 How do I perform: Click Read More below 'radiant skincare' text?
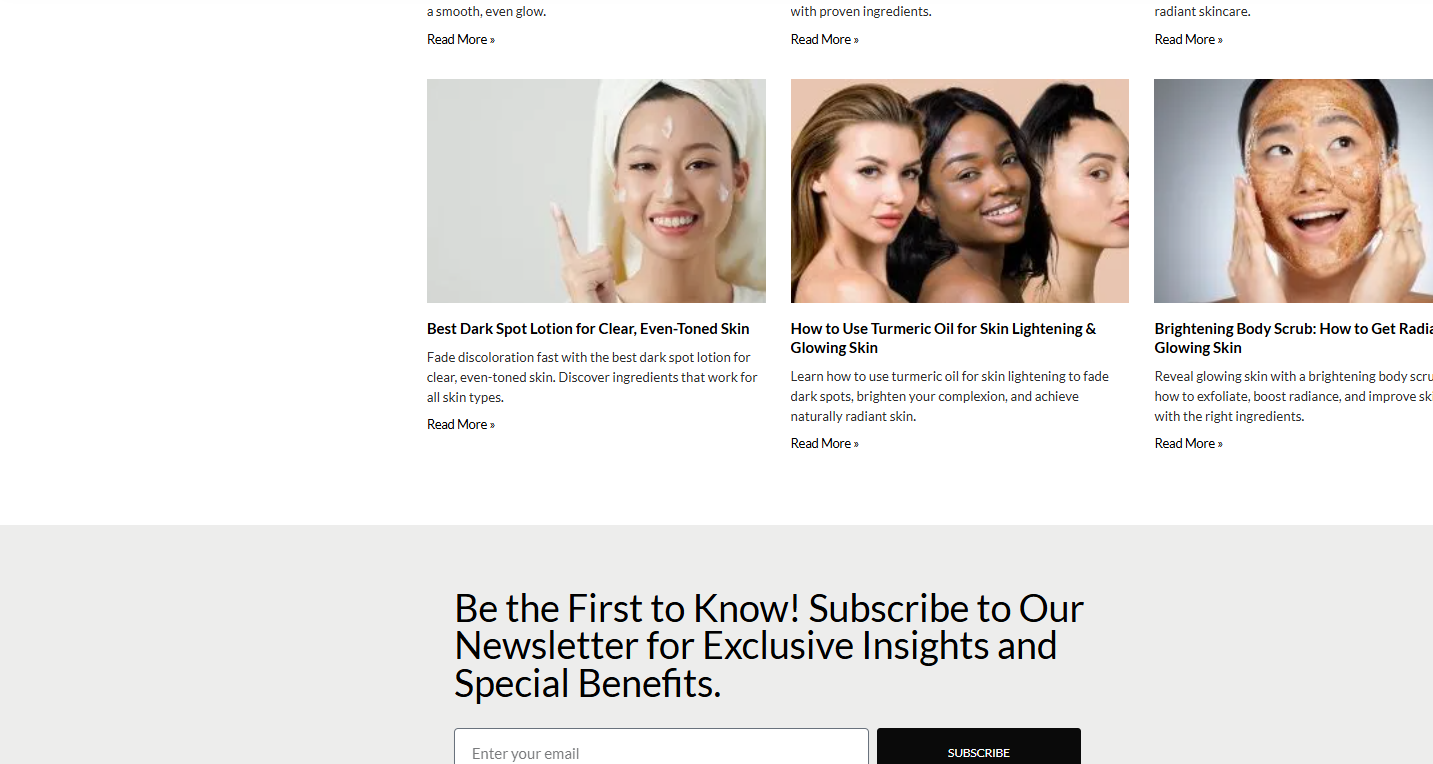1189,39
